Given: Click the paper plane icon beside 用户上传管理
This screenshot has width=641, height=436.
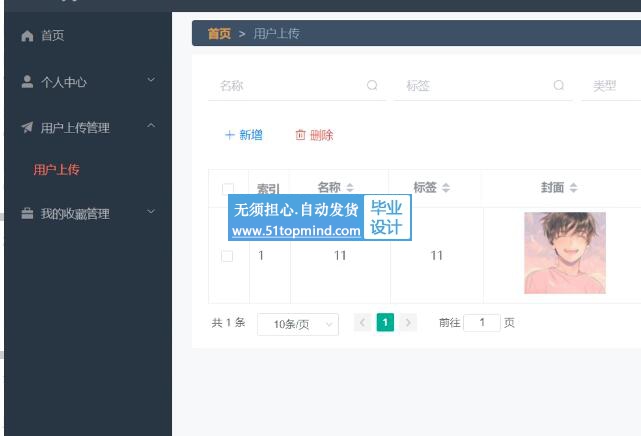Looking at the screenshot, I should [x=27, y=127].
